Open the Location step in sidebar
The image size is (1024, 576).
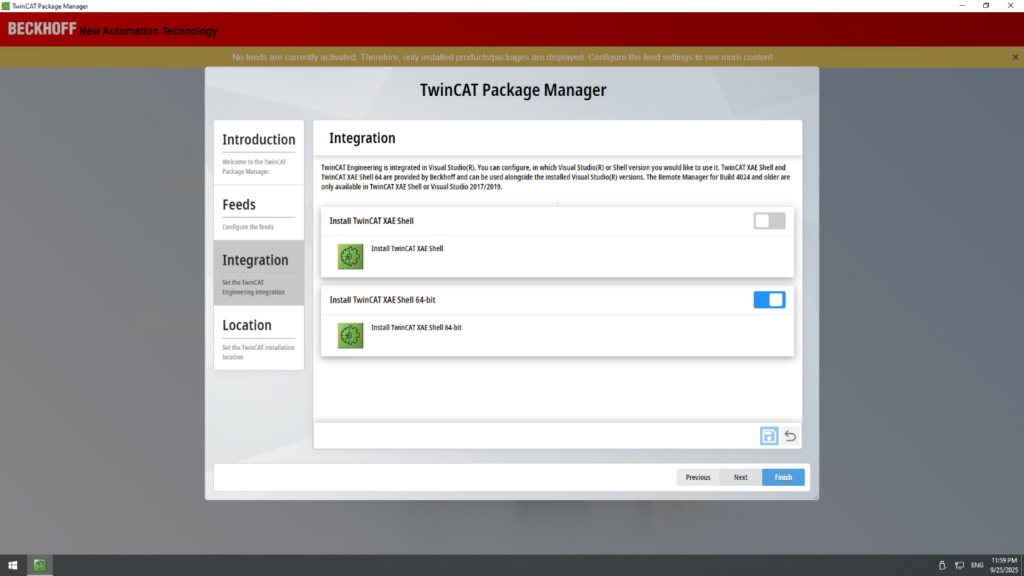[x=259, y=338]
